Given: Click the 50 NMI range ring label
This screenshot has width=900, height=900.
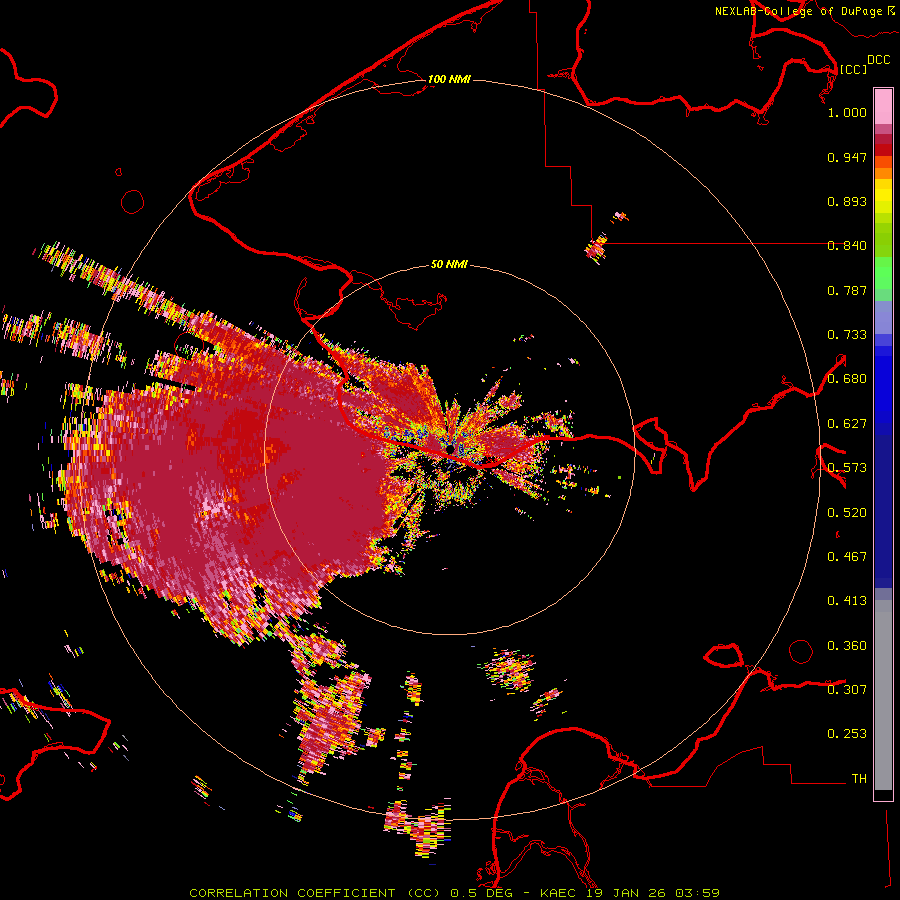Looking at the screenshot, I should [449, 264].
